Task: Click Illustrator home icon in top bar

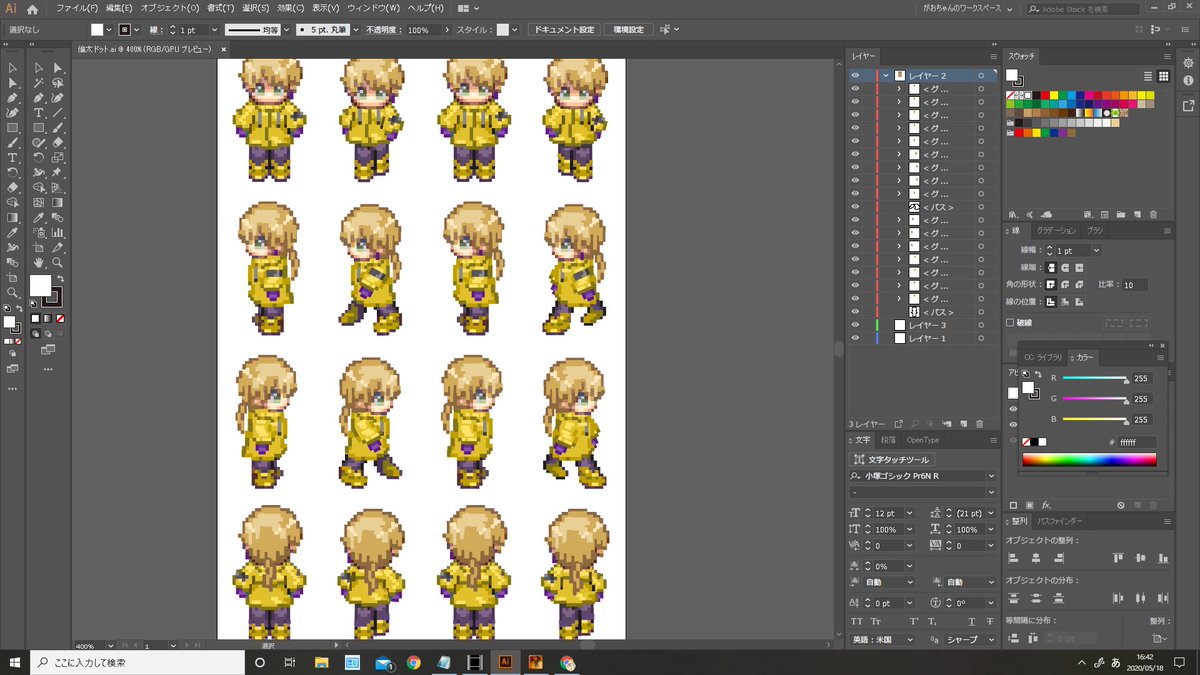Action: coord(32,8)
